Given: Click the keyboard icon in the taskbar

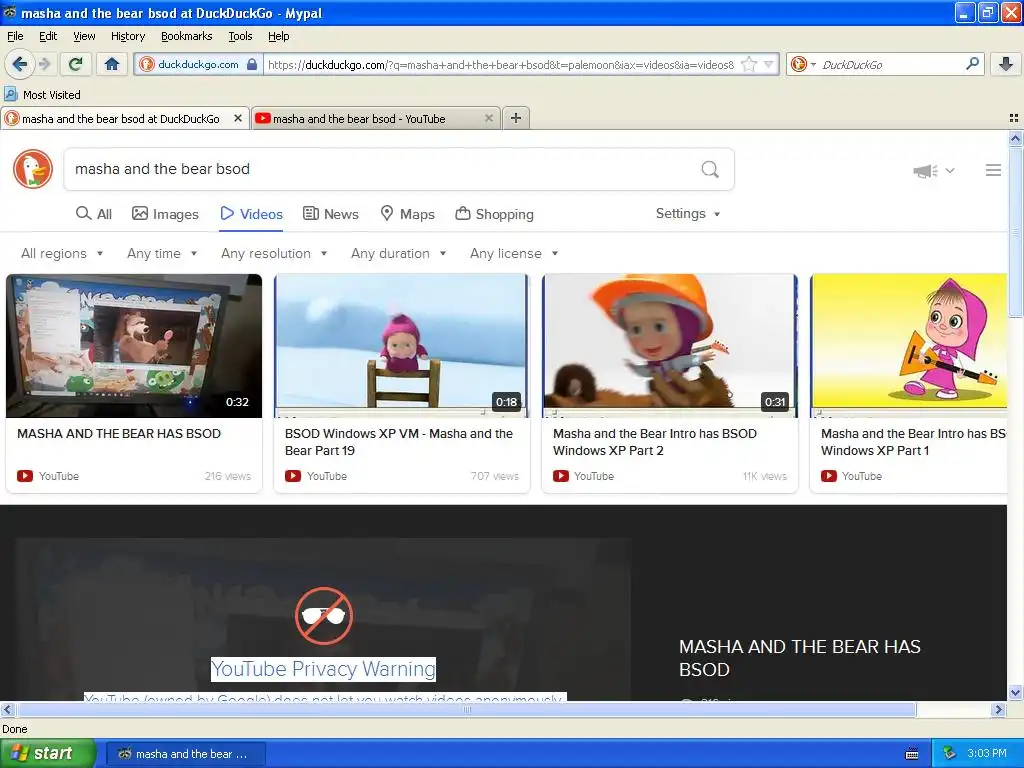Looking at the screenshot, I should 912,754.
